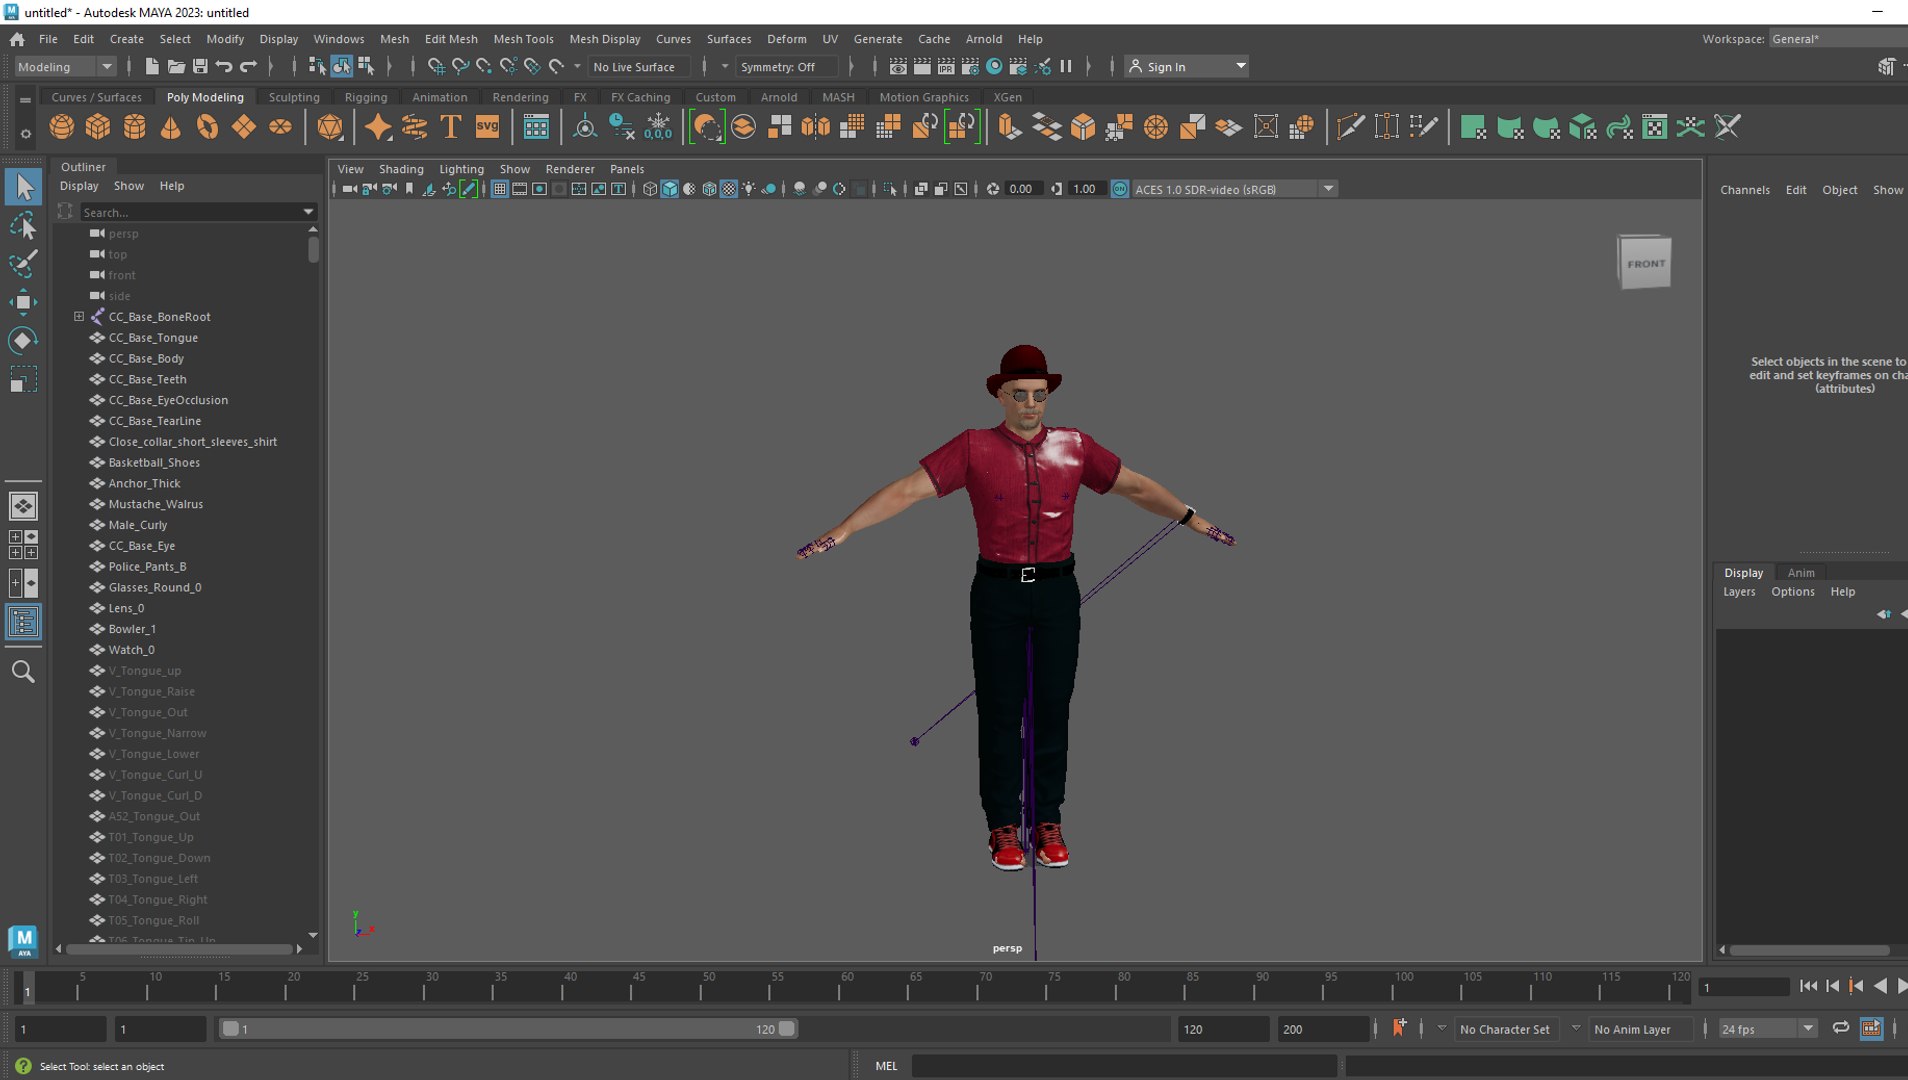
Task: Click the search magnifier icon in left sidebar
Action: pyautogui.click(x=22, y=672)
